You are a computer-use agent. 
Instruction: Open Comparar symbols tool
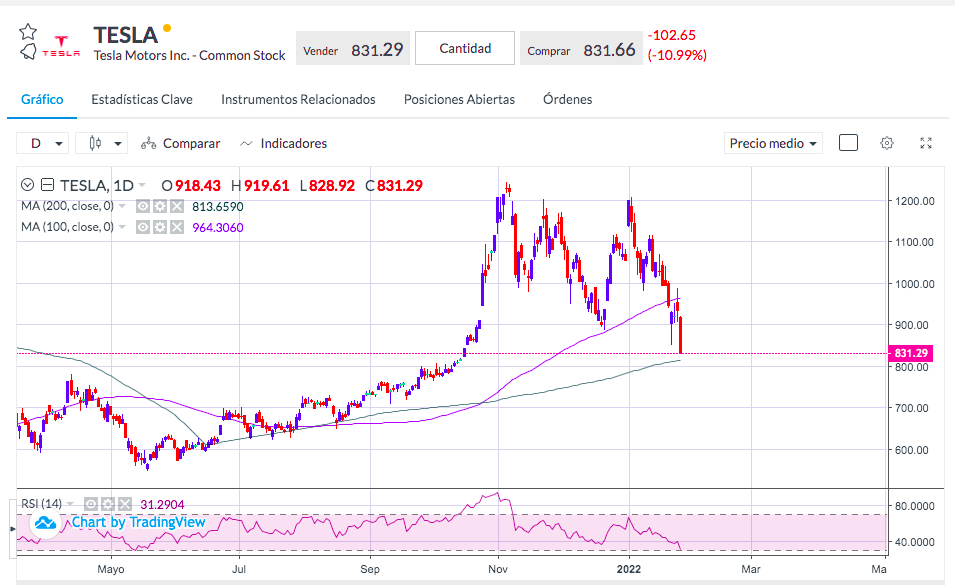point(180,144)
